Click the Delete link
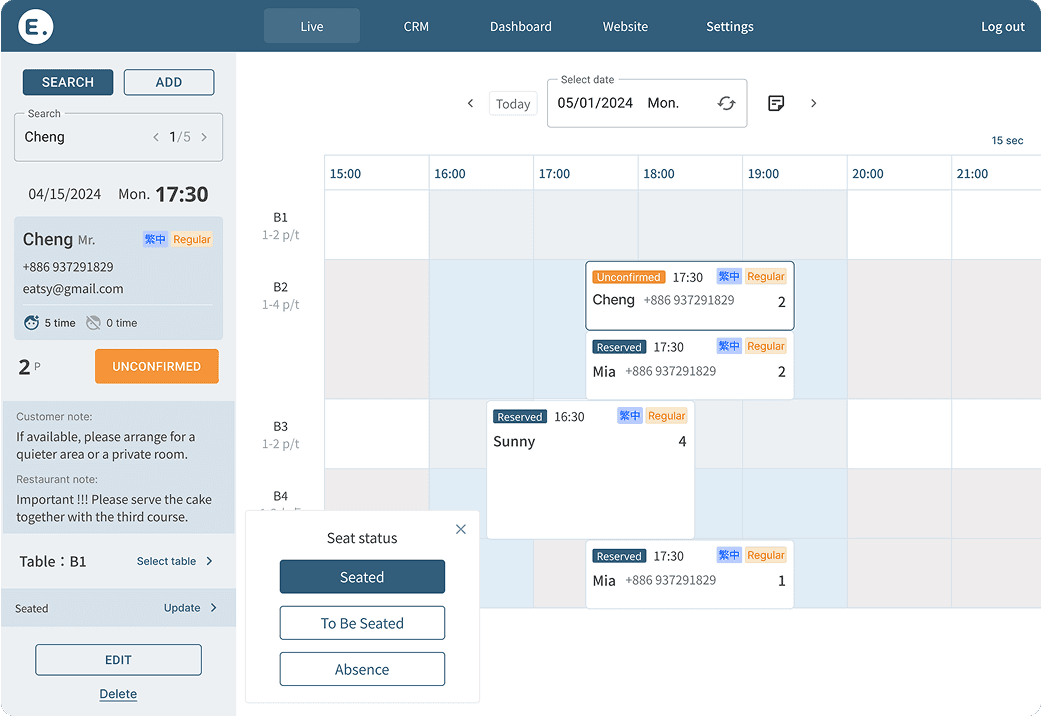 coord(118,693)
